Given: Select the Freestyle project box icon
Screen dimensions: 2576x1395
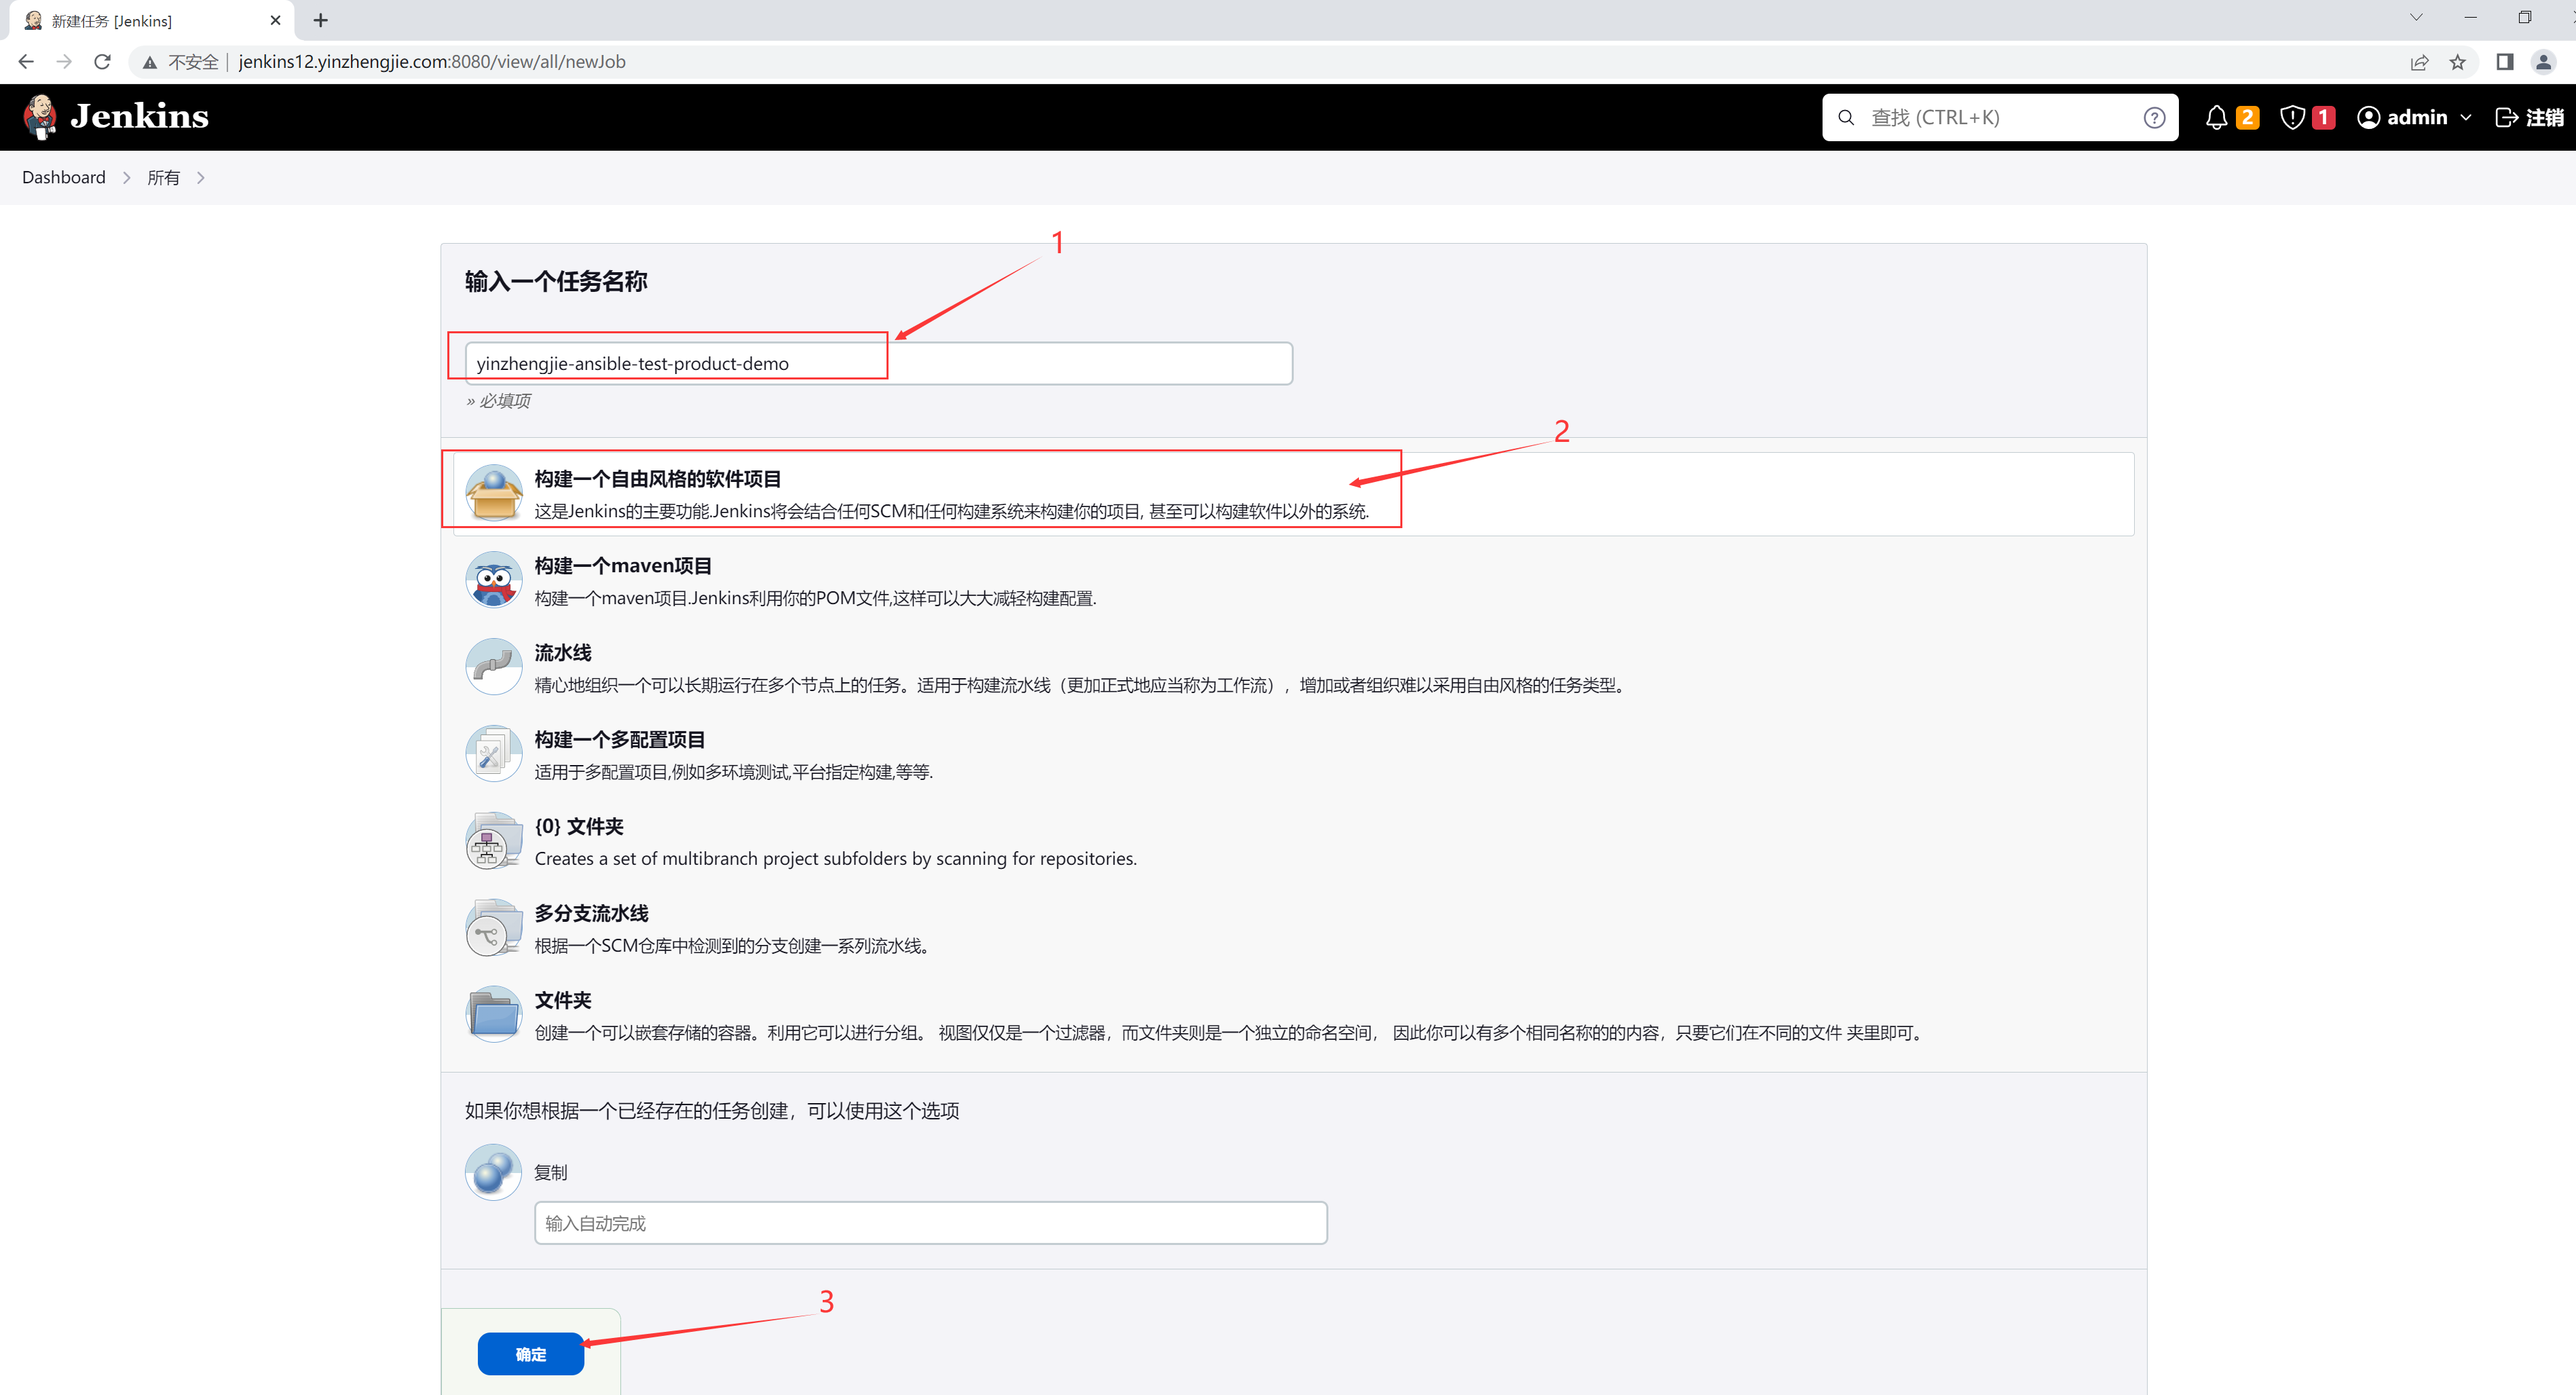Looking at the screenshot, I should [x=493, y=493].
